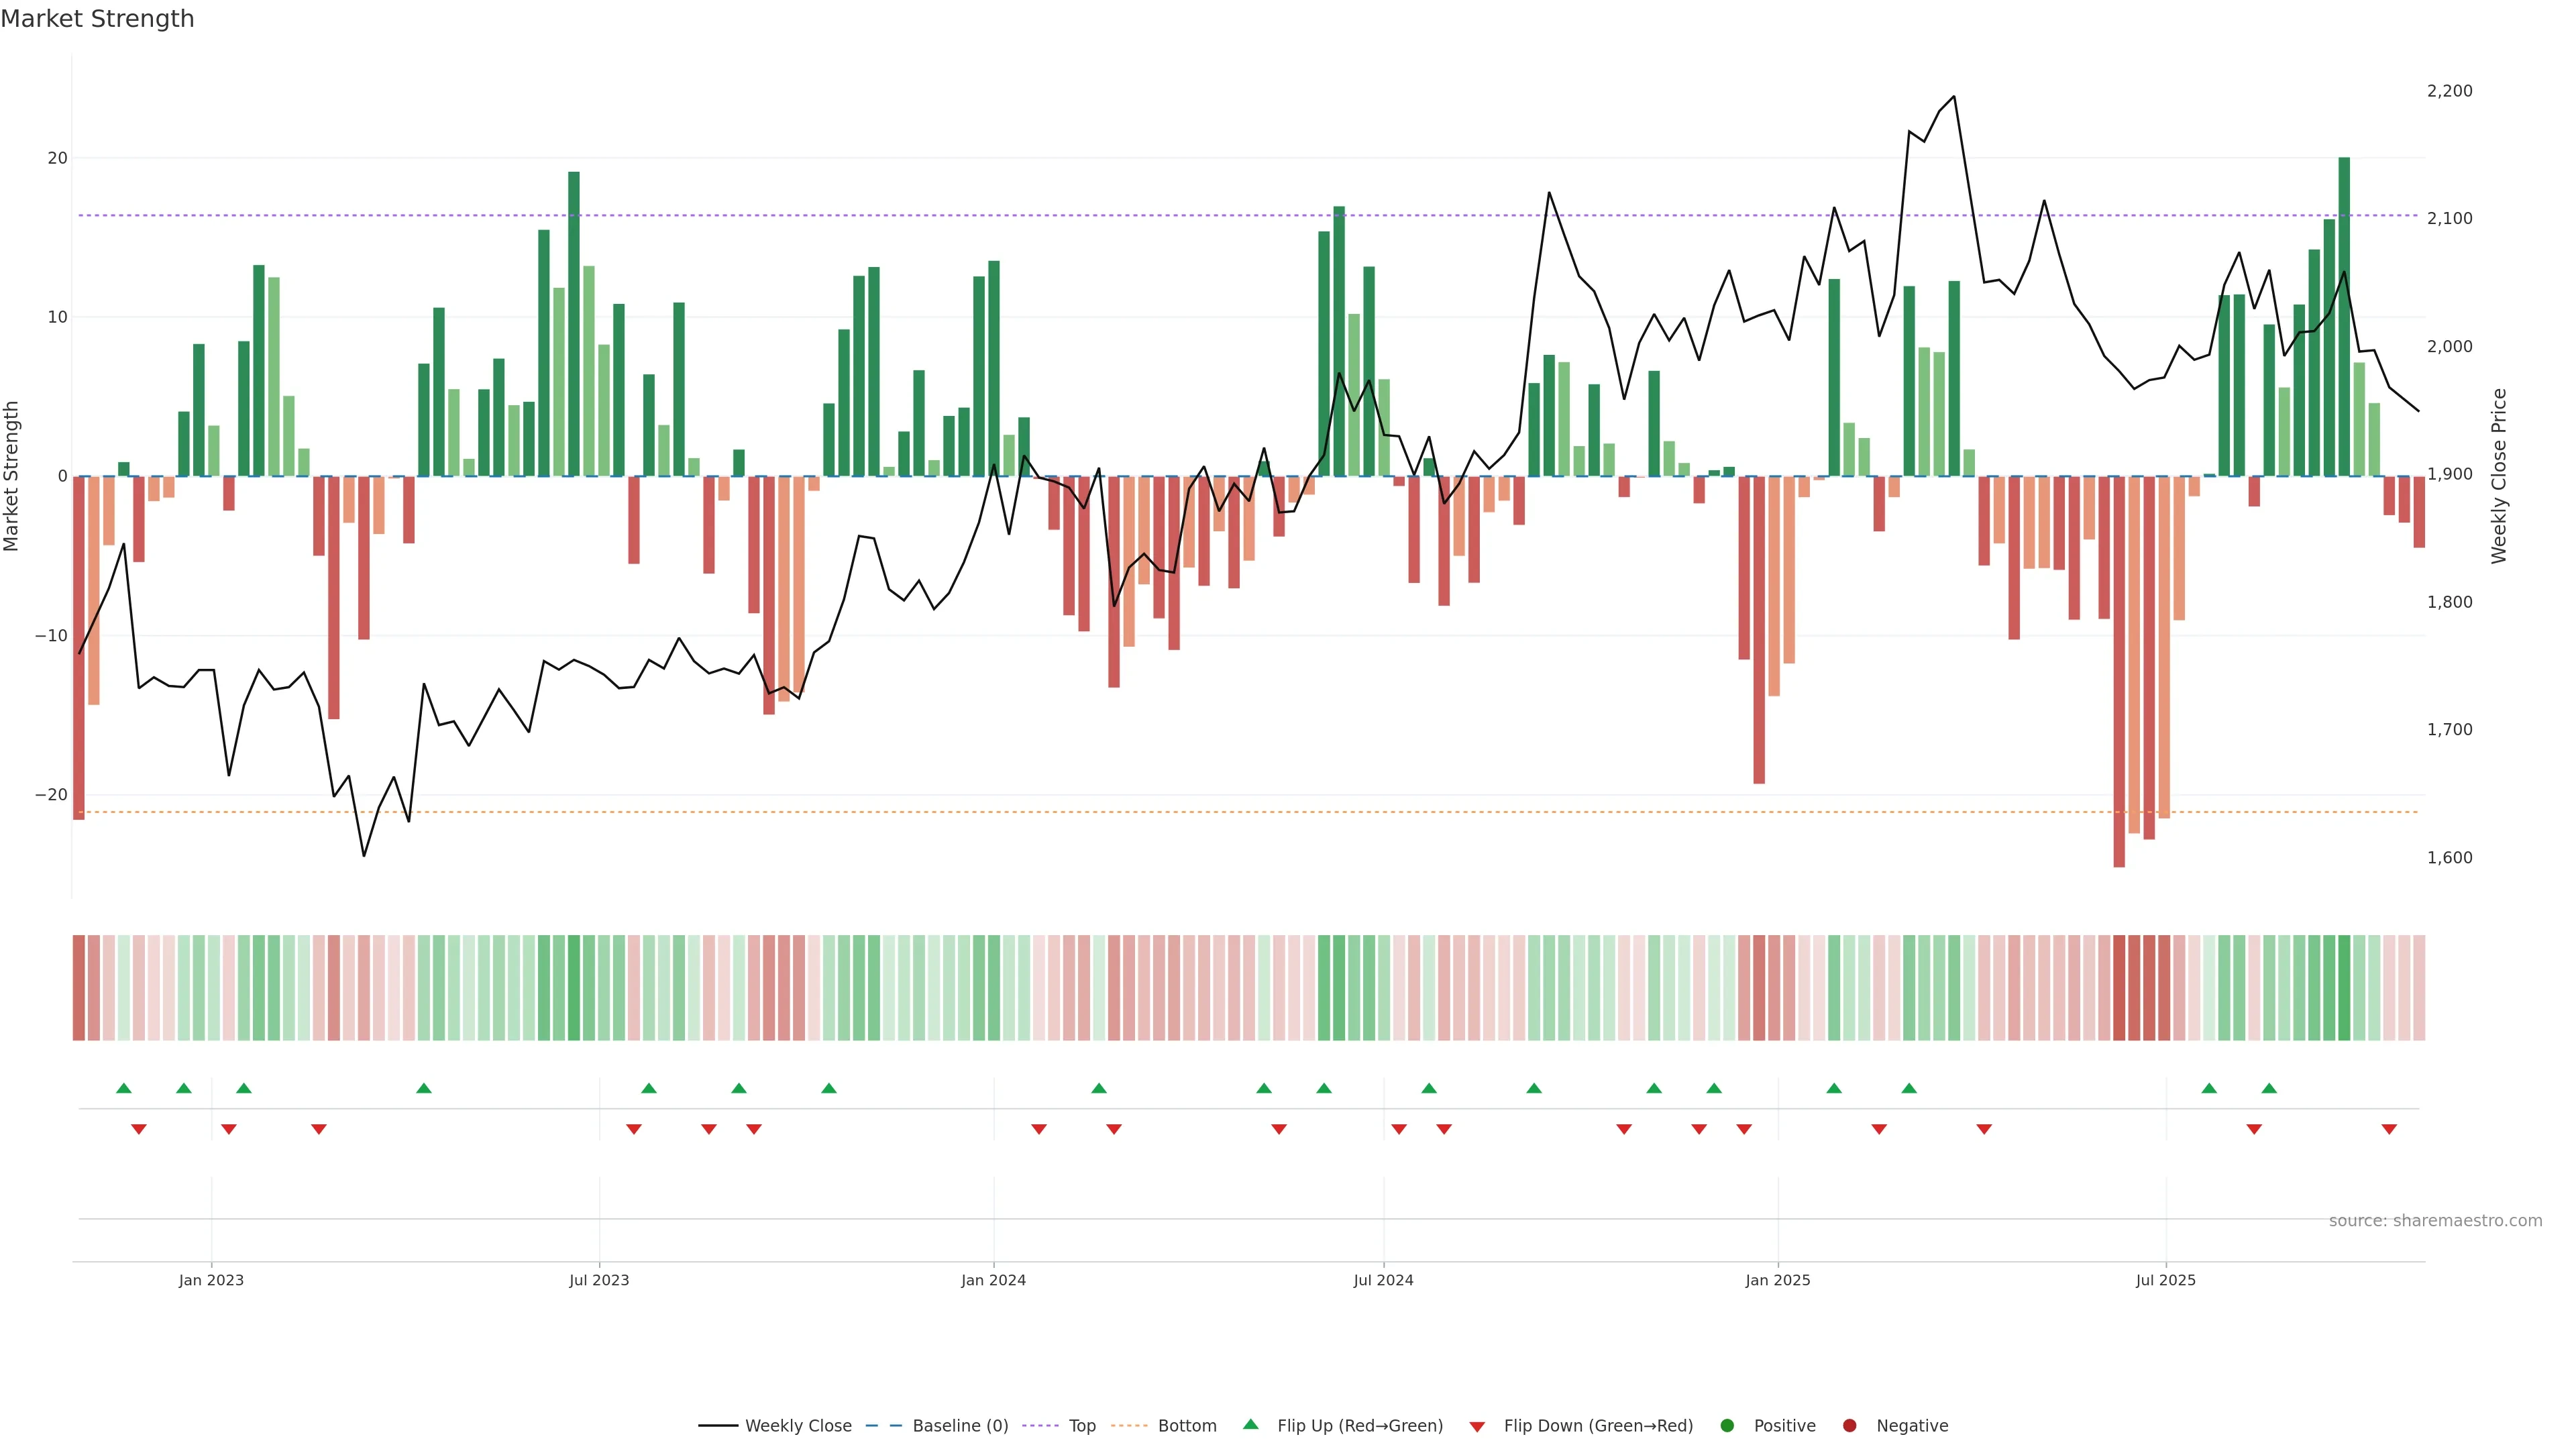Click the Weekly Close Price axis title
This screenshot has width=2576, height=1449.
[2499, 476]
